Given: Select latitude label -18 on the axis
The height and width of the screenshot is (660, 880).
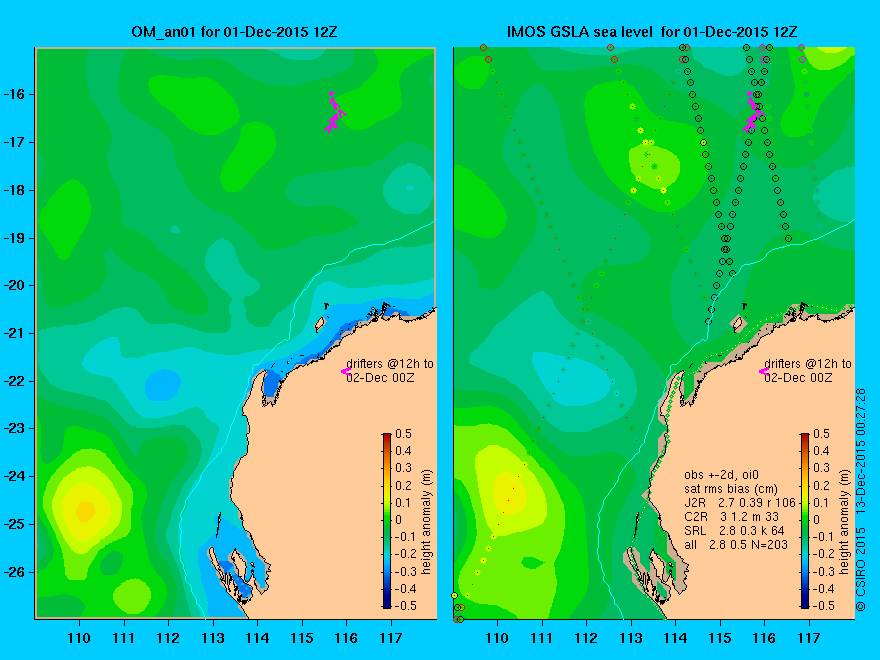Looking at the screenshot, I should [x=15, y=190].
